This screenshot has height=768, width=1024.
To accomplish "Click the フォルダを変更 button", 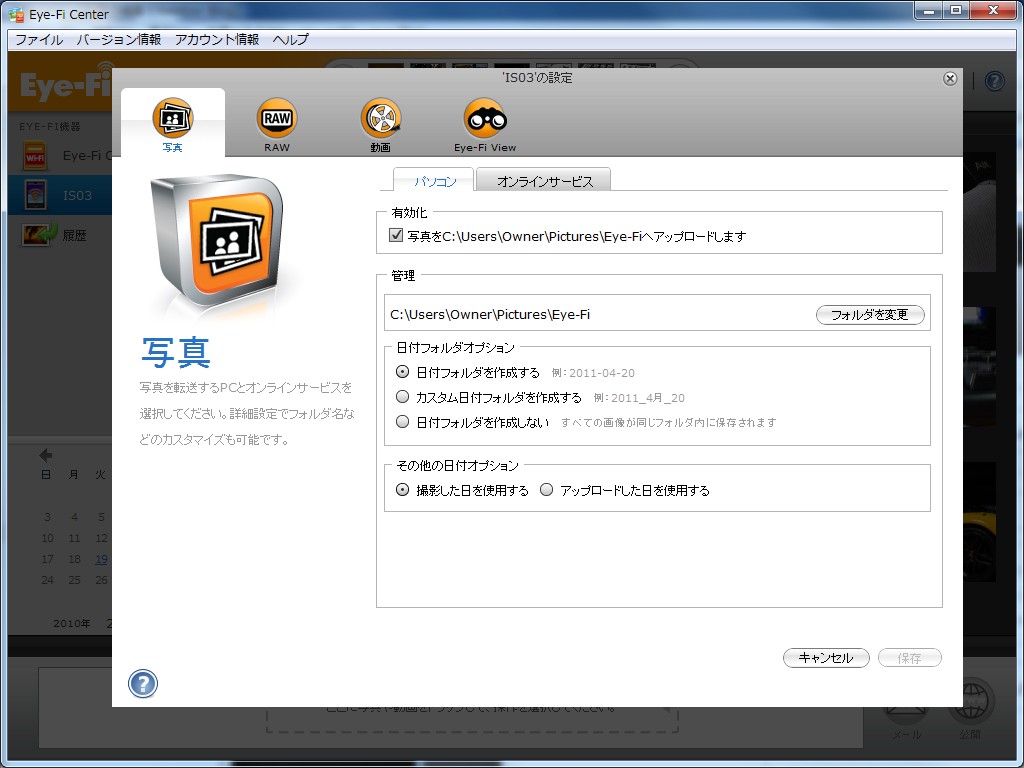I will [x=870, y=315].
